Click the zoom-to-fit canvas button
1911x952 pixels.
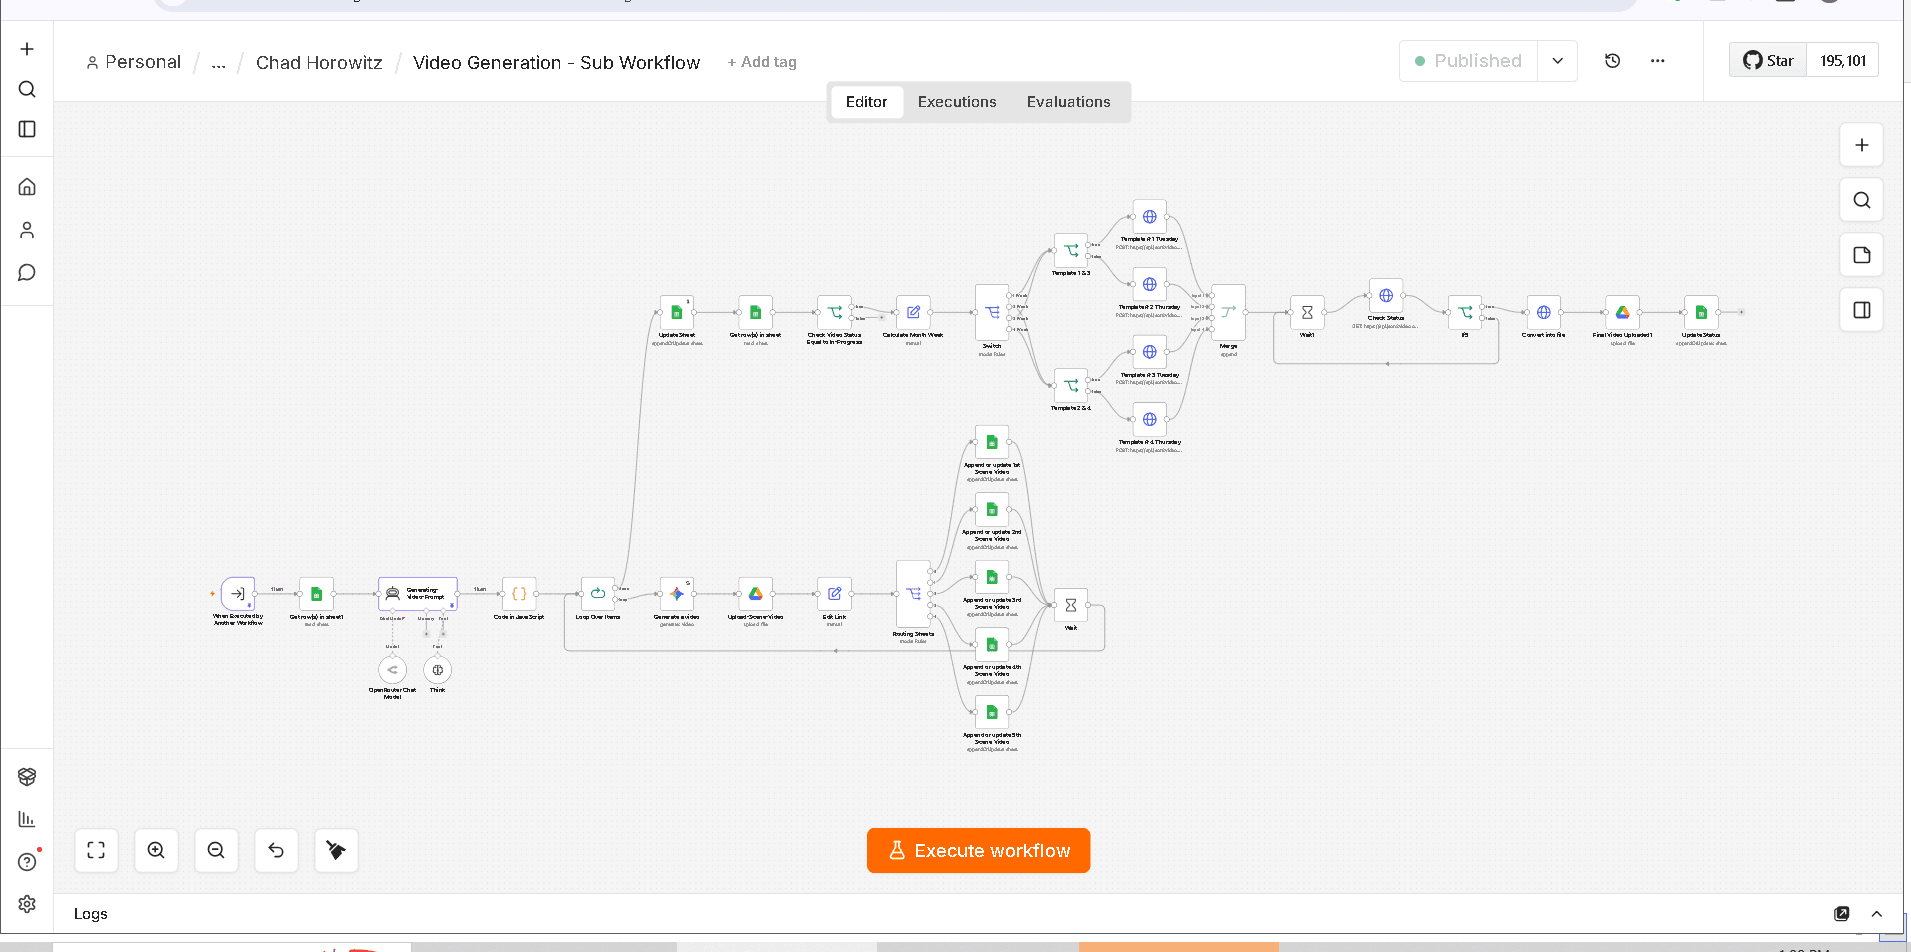[x=96, y=850]
